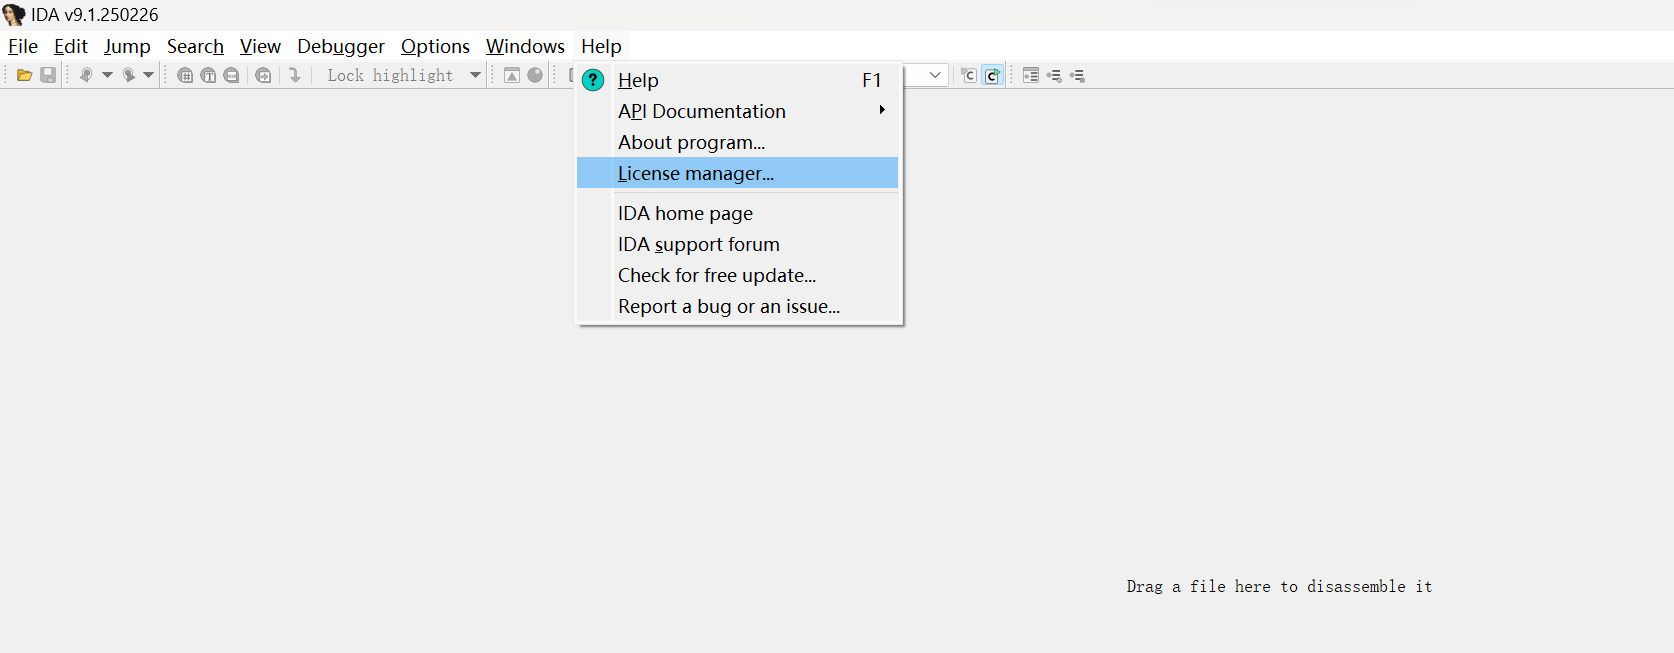The image size is (1674, 653).
Task: Open the Jump menu
Action: [127, 46]
